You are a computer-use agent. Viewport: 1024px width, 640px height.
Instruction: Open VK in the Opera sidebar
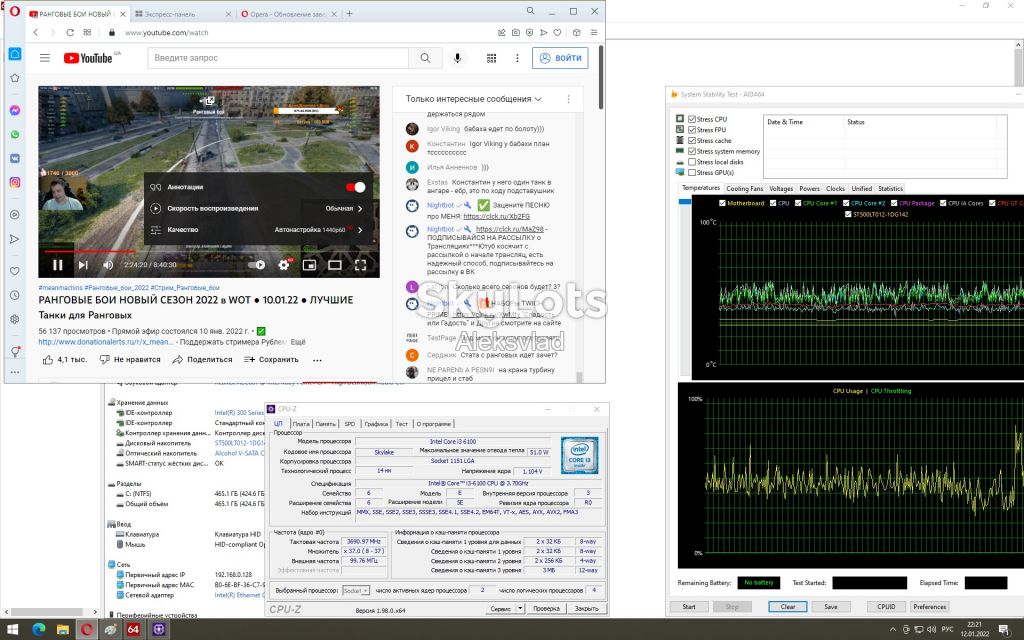point(14,158)
